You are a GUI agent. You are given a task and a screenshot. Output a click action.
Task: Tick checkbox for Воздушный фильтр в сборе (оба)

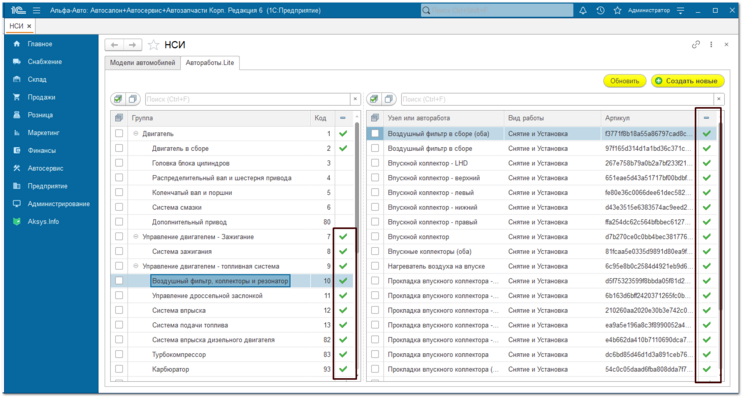coord(375,134)
